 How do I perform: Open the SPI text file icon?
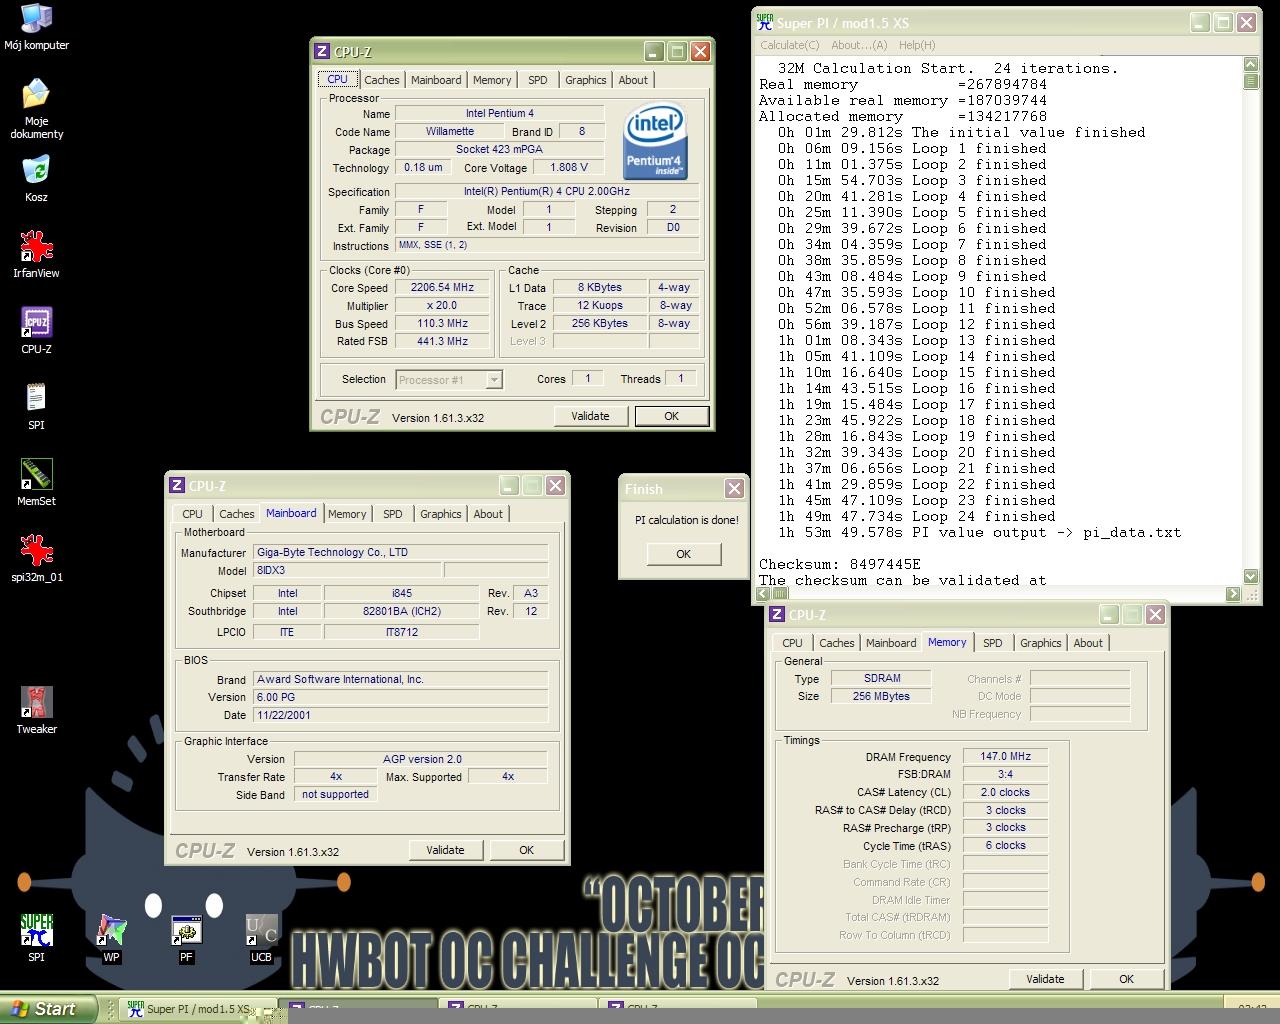pyautogui.click(x=36, y=398)
